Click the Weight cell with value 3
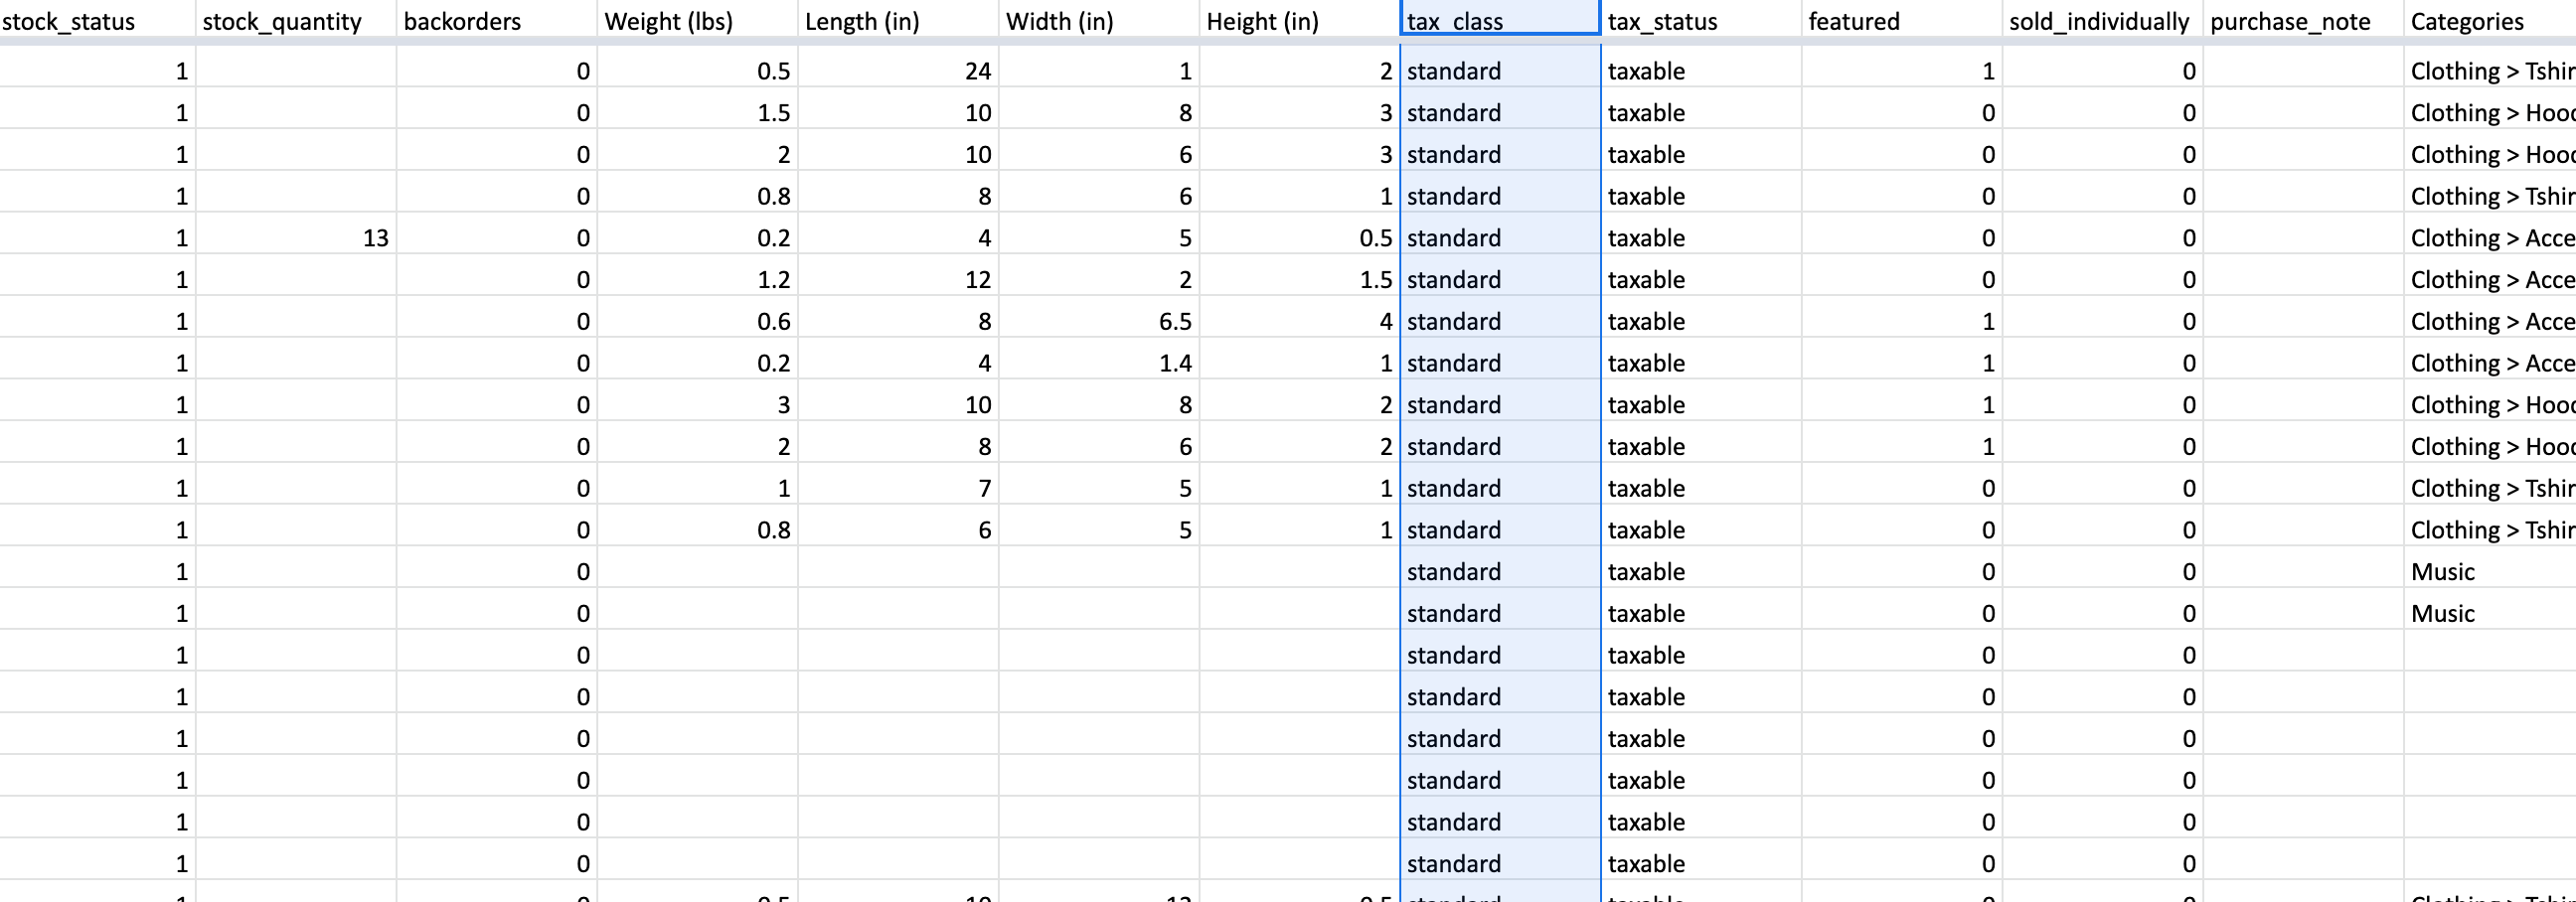This screenshot has height=902, width=2576. 698,405
